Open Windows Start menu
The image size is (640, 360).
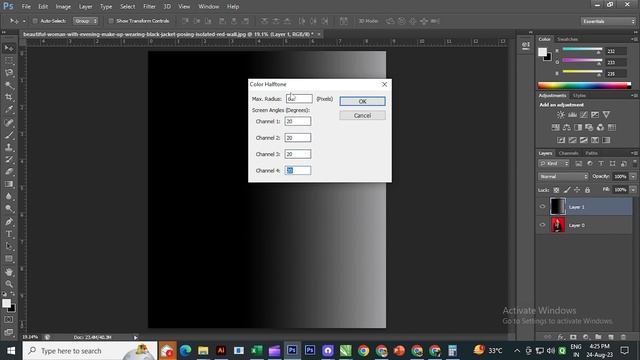11,351
